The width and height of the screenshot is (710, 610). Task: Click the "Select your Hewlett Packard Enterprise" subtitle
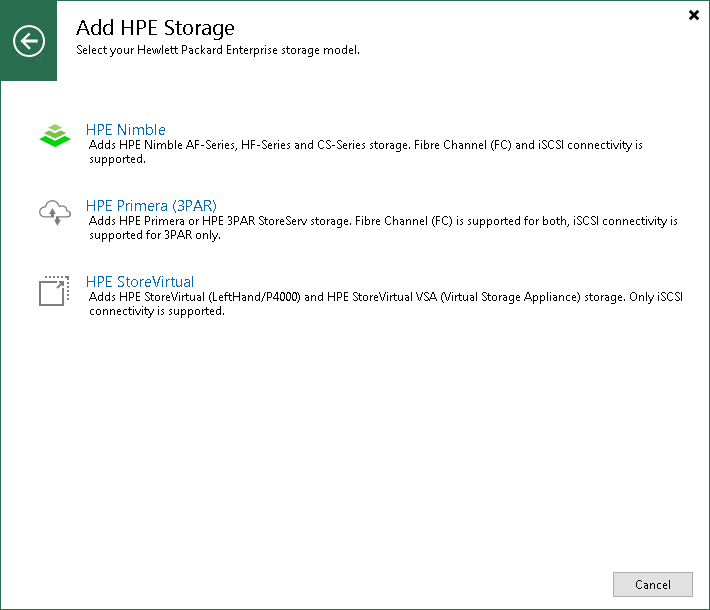point(217,49)
